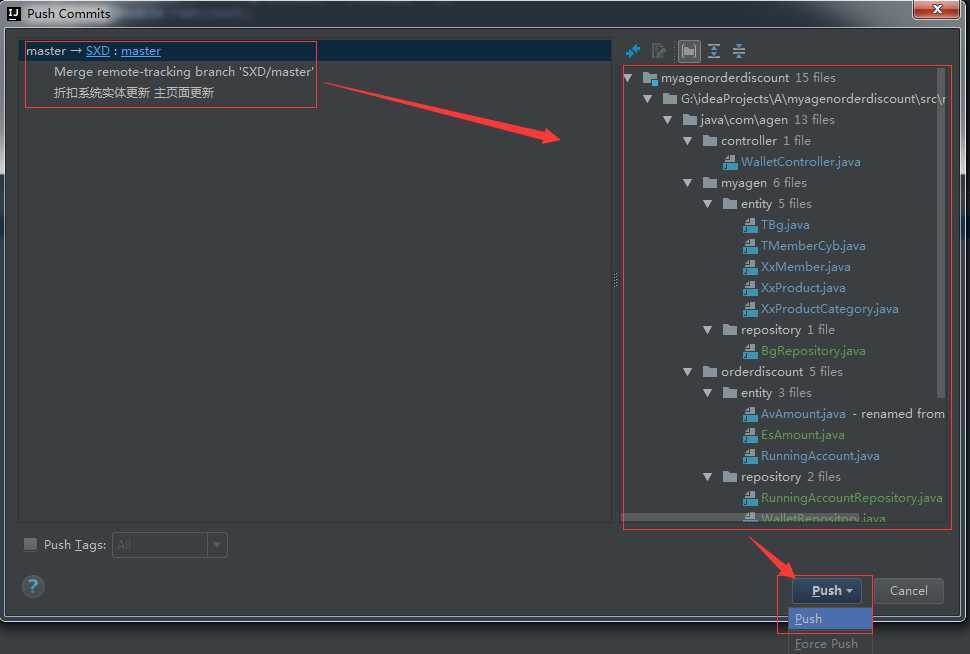Image resolution: width=970 pixels, height=654 pixels.
Task: Click the Push button
Action: (x=826, y=591)
